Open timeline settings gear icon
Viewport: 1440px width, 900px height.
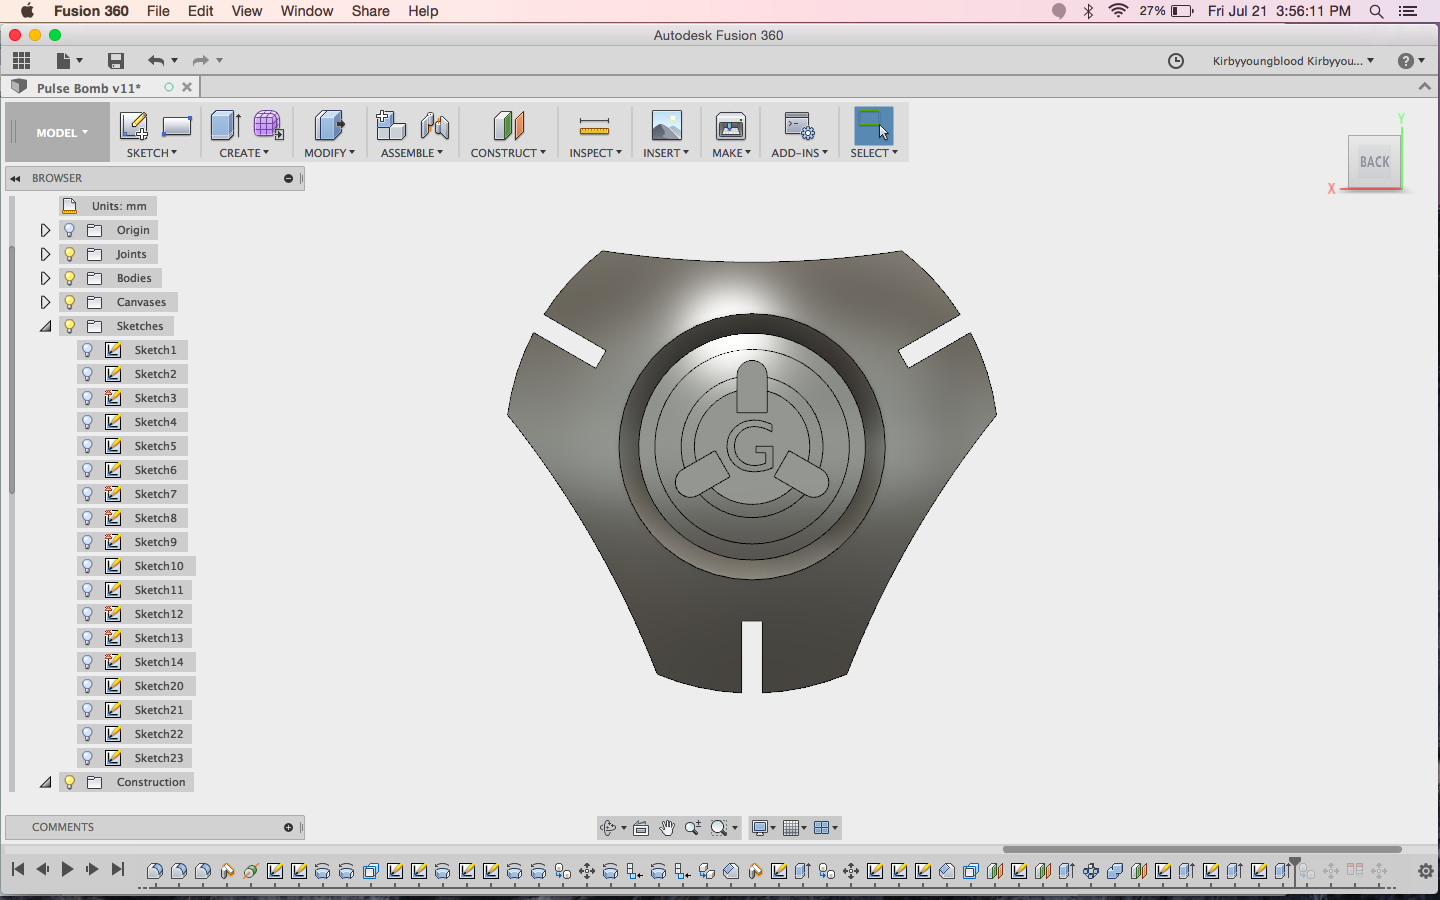click(x=1426, y=871)
